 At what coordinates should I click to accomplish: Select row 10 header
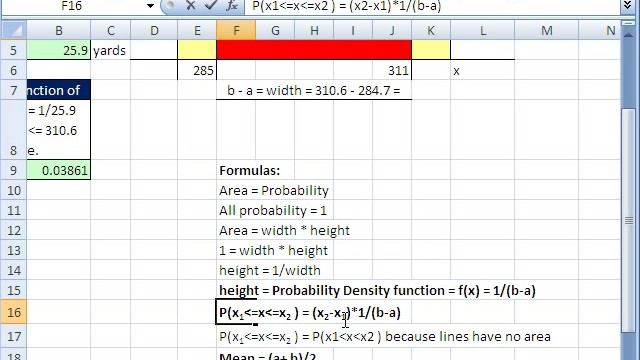pyautogui.click(x=14, y=190)
